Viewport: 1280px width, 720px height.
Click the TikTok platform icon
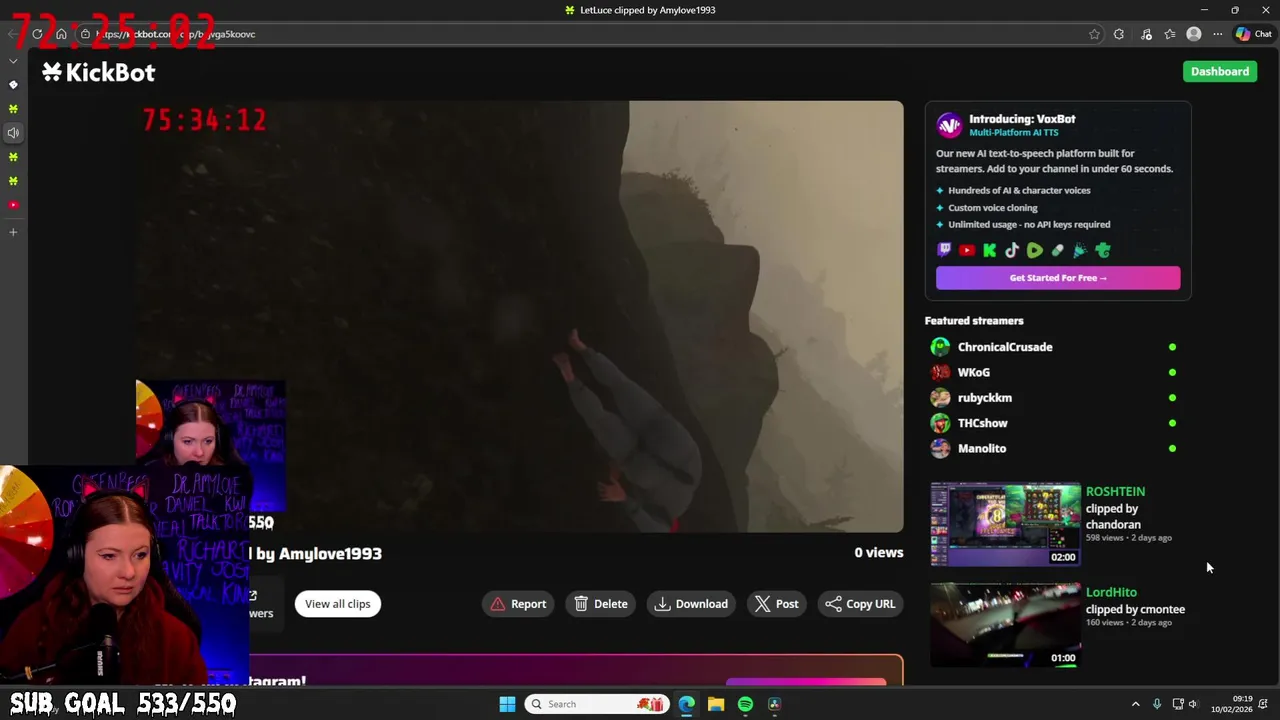coord(1012,251)
